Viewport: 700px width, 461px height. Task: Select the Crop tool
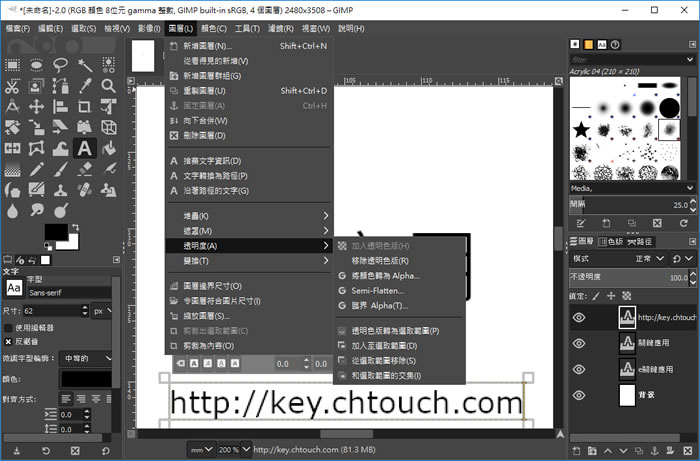click(84, 107)
